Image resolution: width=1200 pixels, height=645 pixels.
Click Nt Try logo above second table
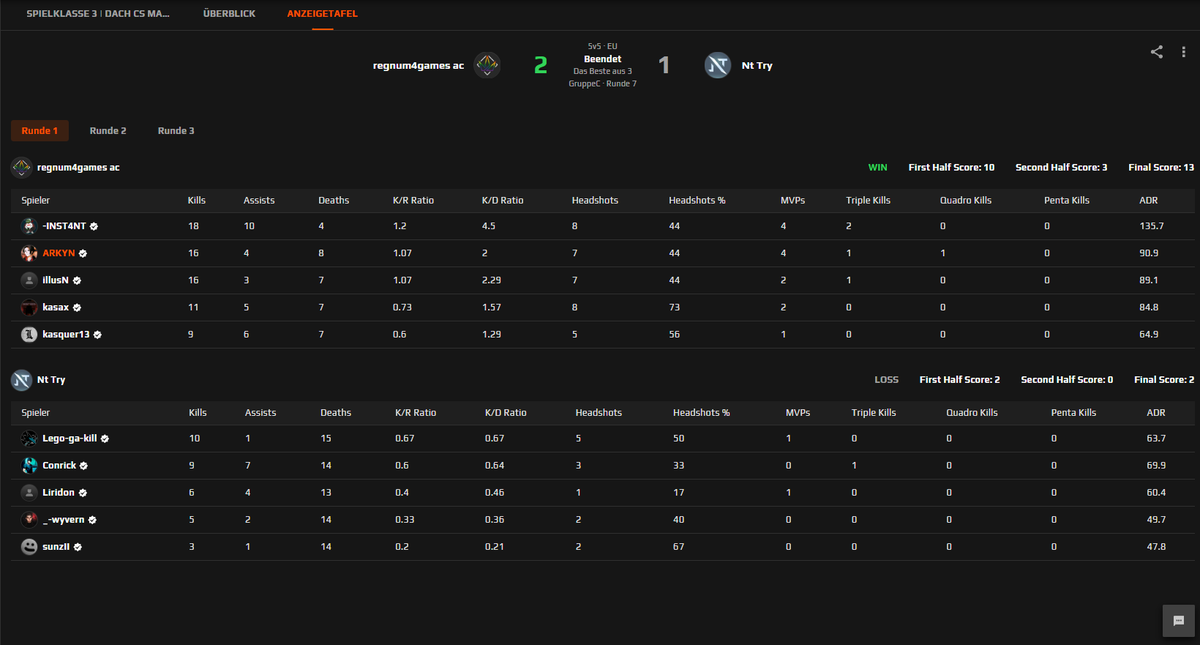(21, 380)
